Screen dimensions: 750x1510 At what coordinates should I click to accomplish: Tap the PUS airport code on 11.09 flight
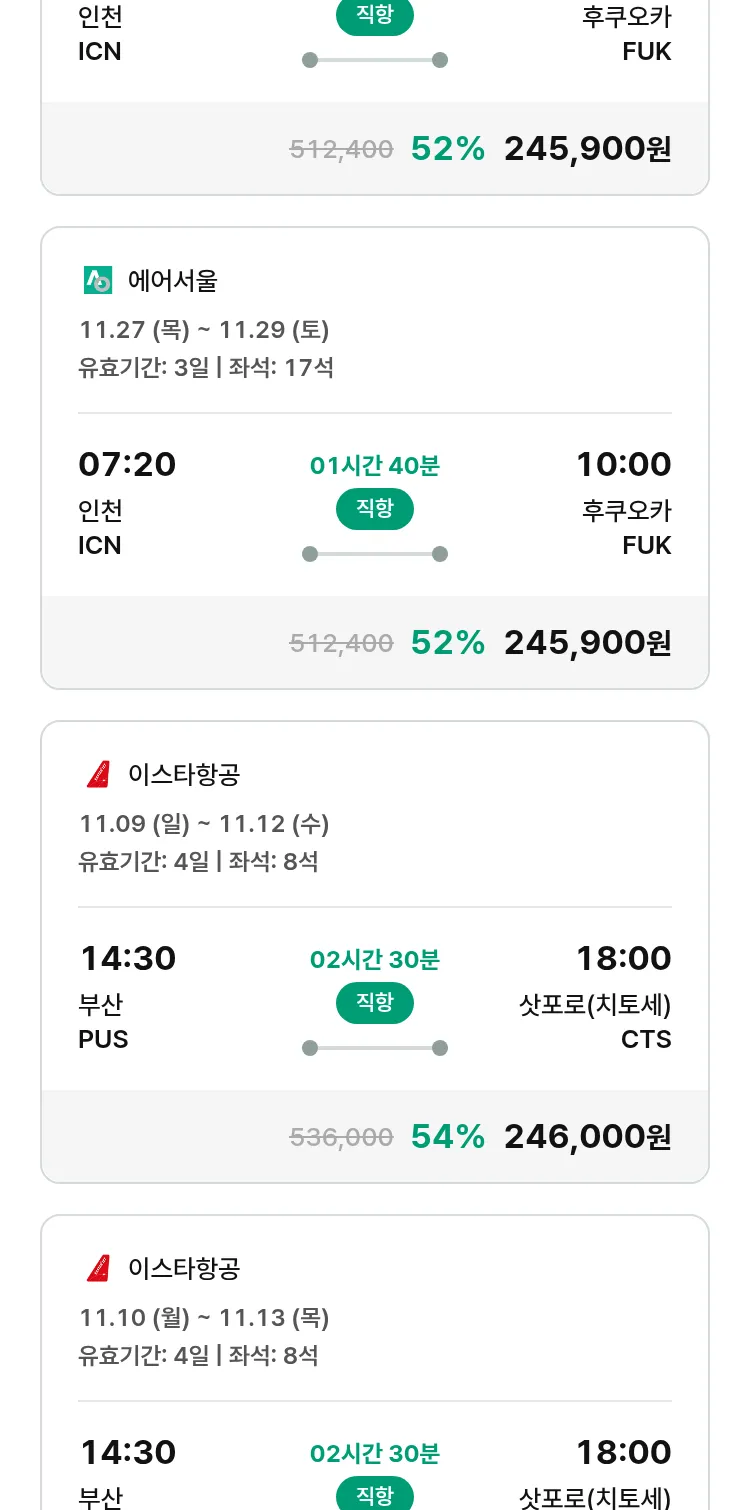pyautogui.click(x=103, y=1040)
